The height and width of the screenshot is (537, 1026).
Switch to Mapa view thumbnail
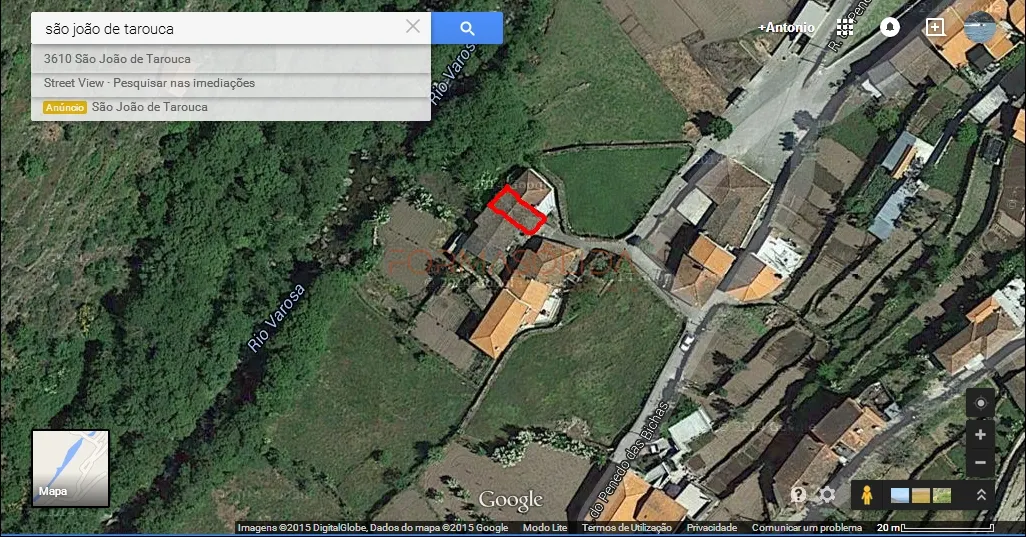click(71, 468)
